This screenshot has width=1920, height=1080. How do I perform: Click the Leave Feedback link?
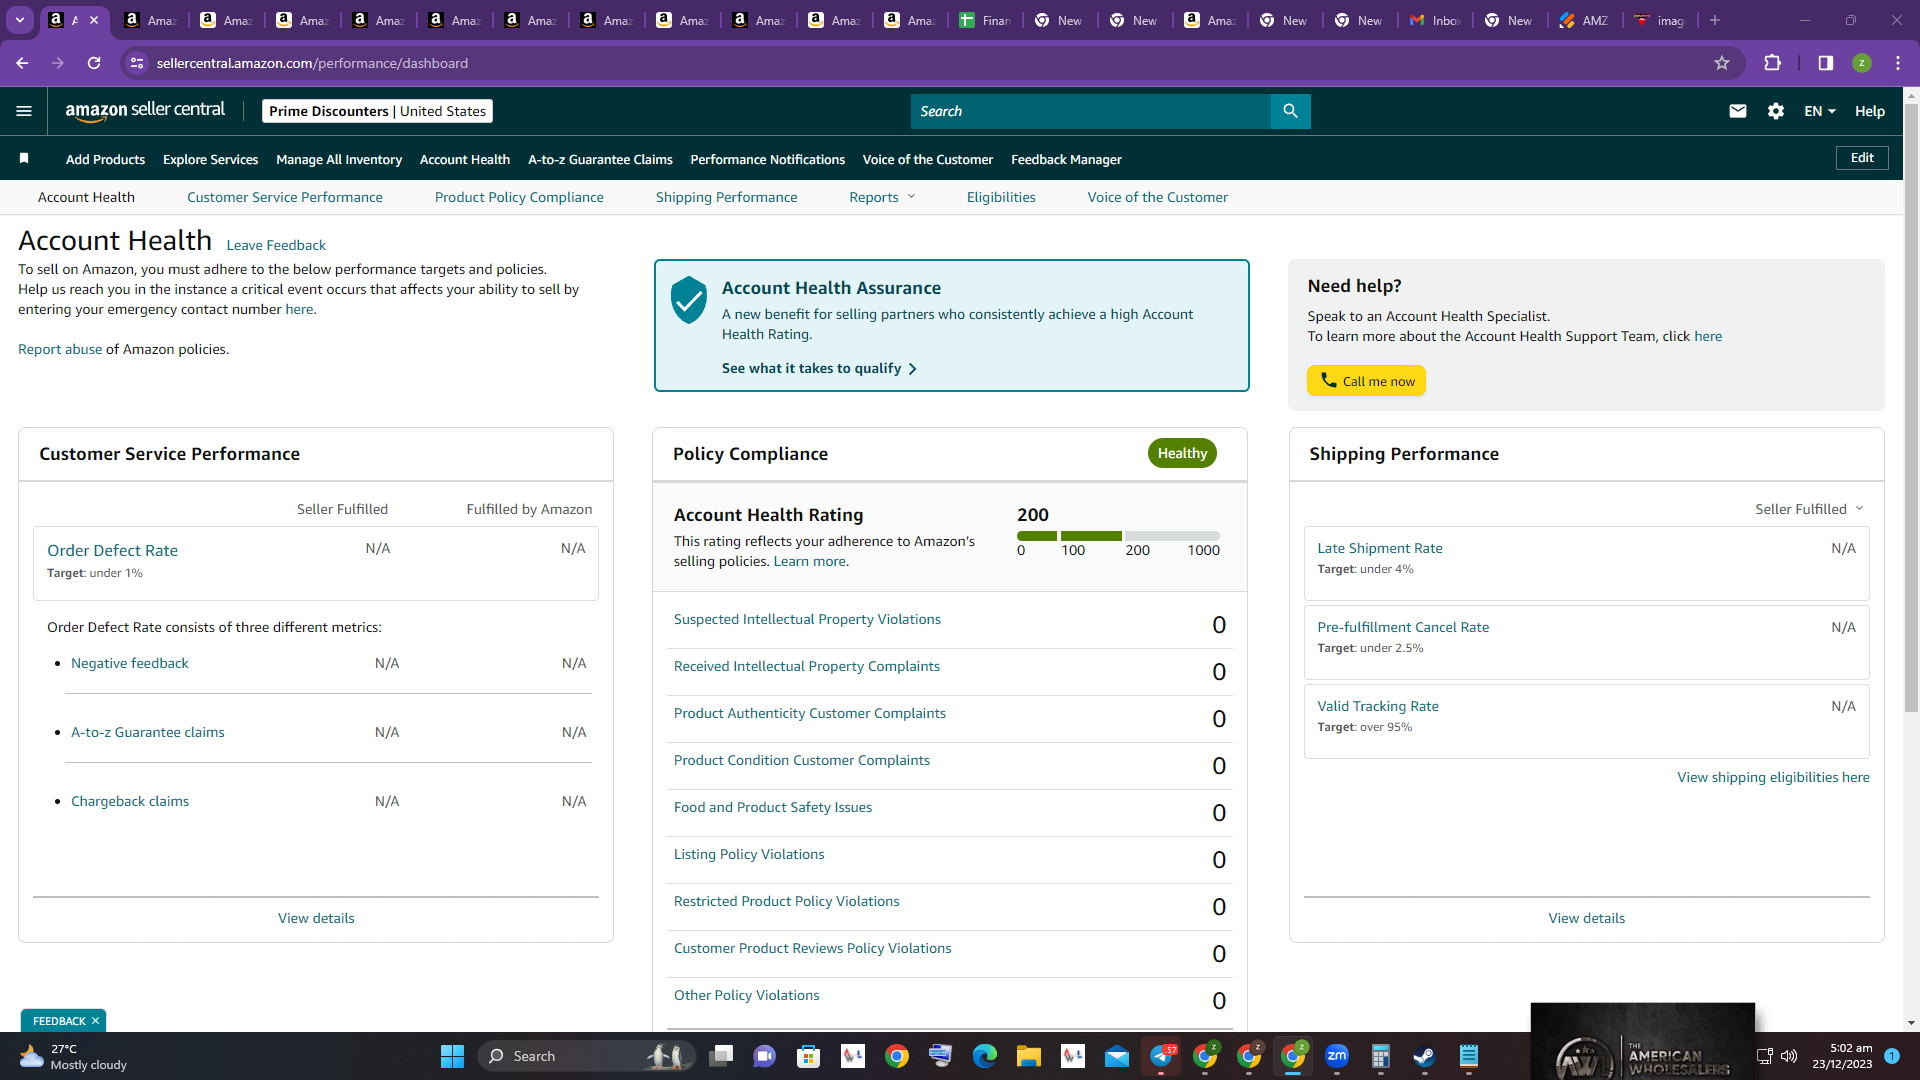click(276, 245)
